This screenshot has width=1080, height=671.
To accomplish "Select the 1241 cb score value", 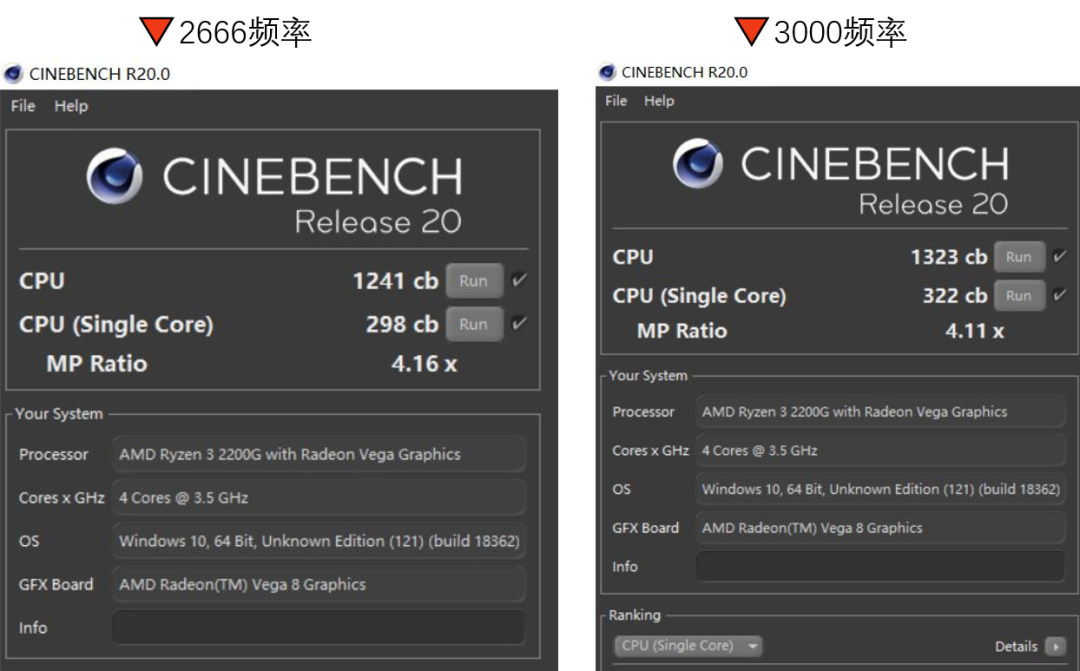I will pos(395,281).
